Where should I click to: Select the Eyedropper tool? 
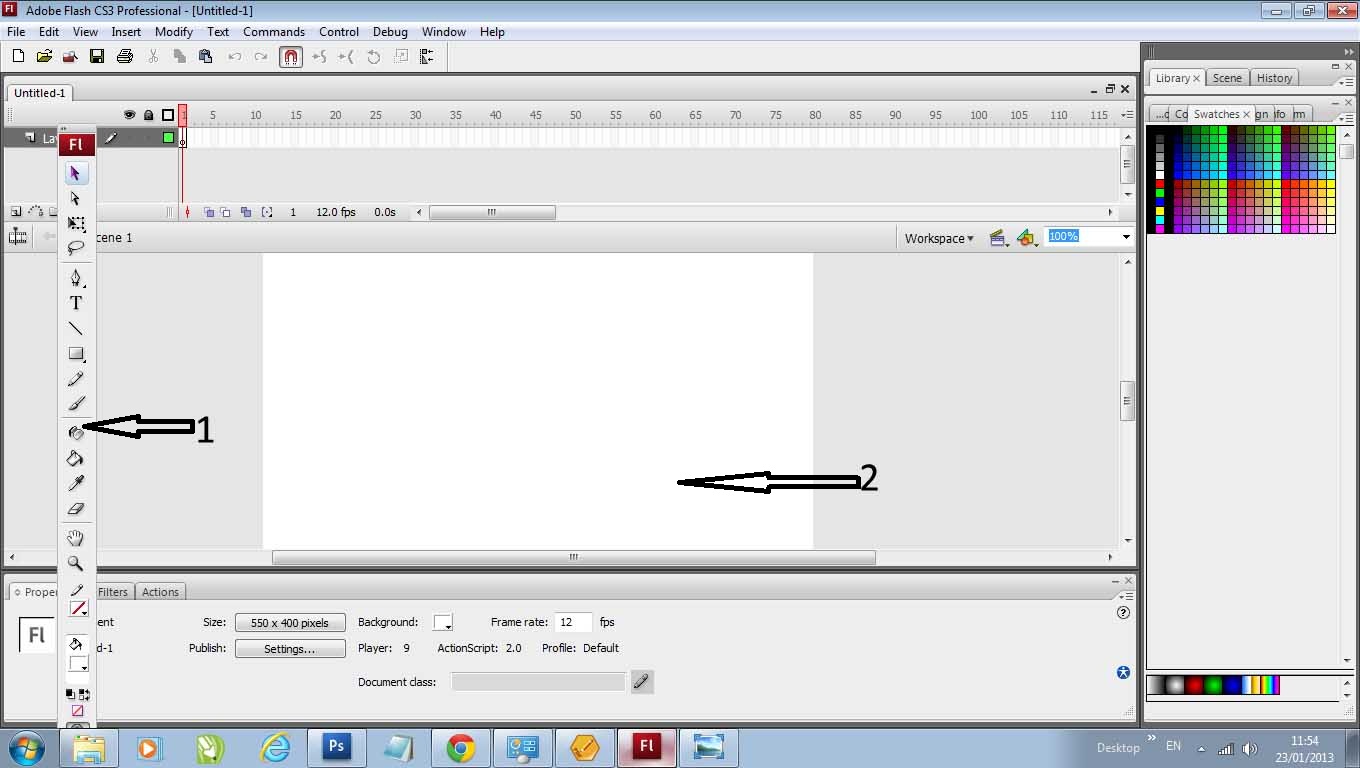pos(75,483)
